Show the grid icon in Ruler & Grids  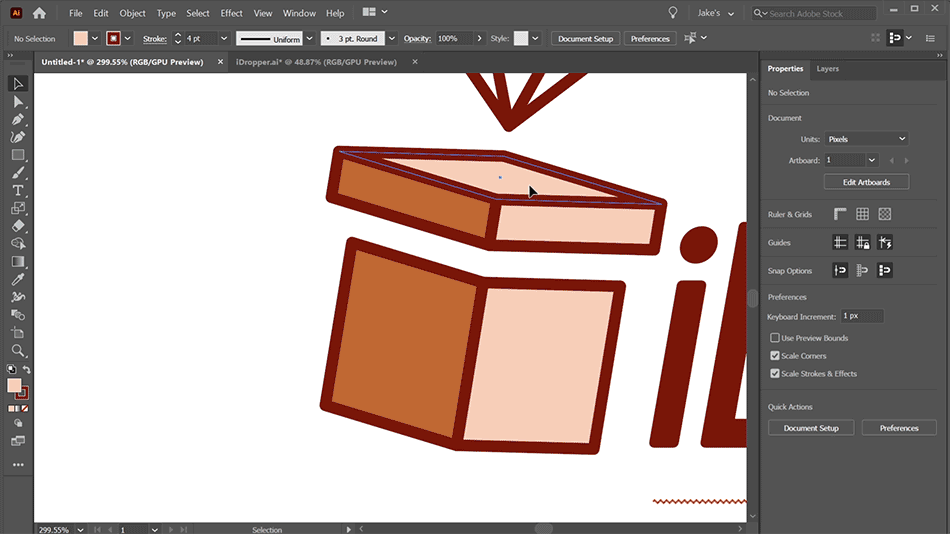(x=862, y=214)
